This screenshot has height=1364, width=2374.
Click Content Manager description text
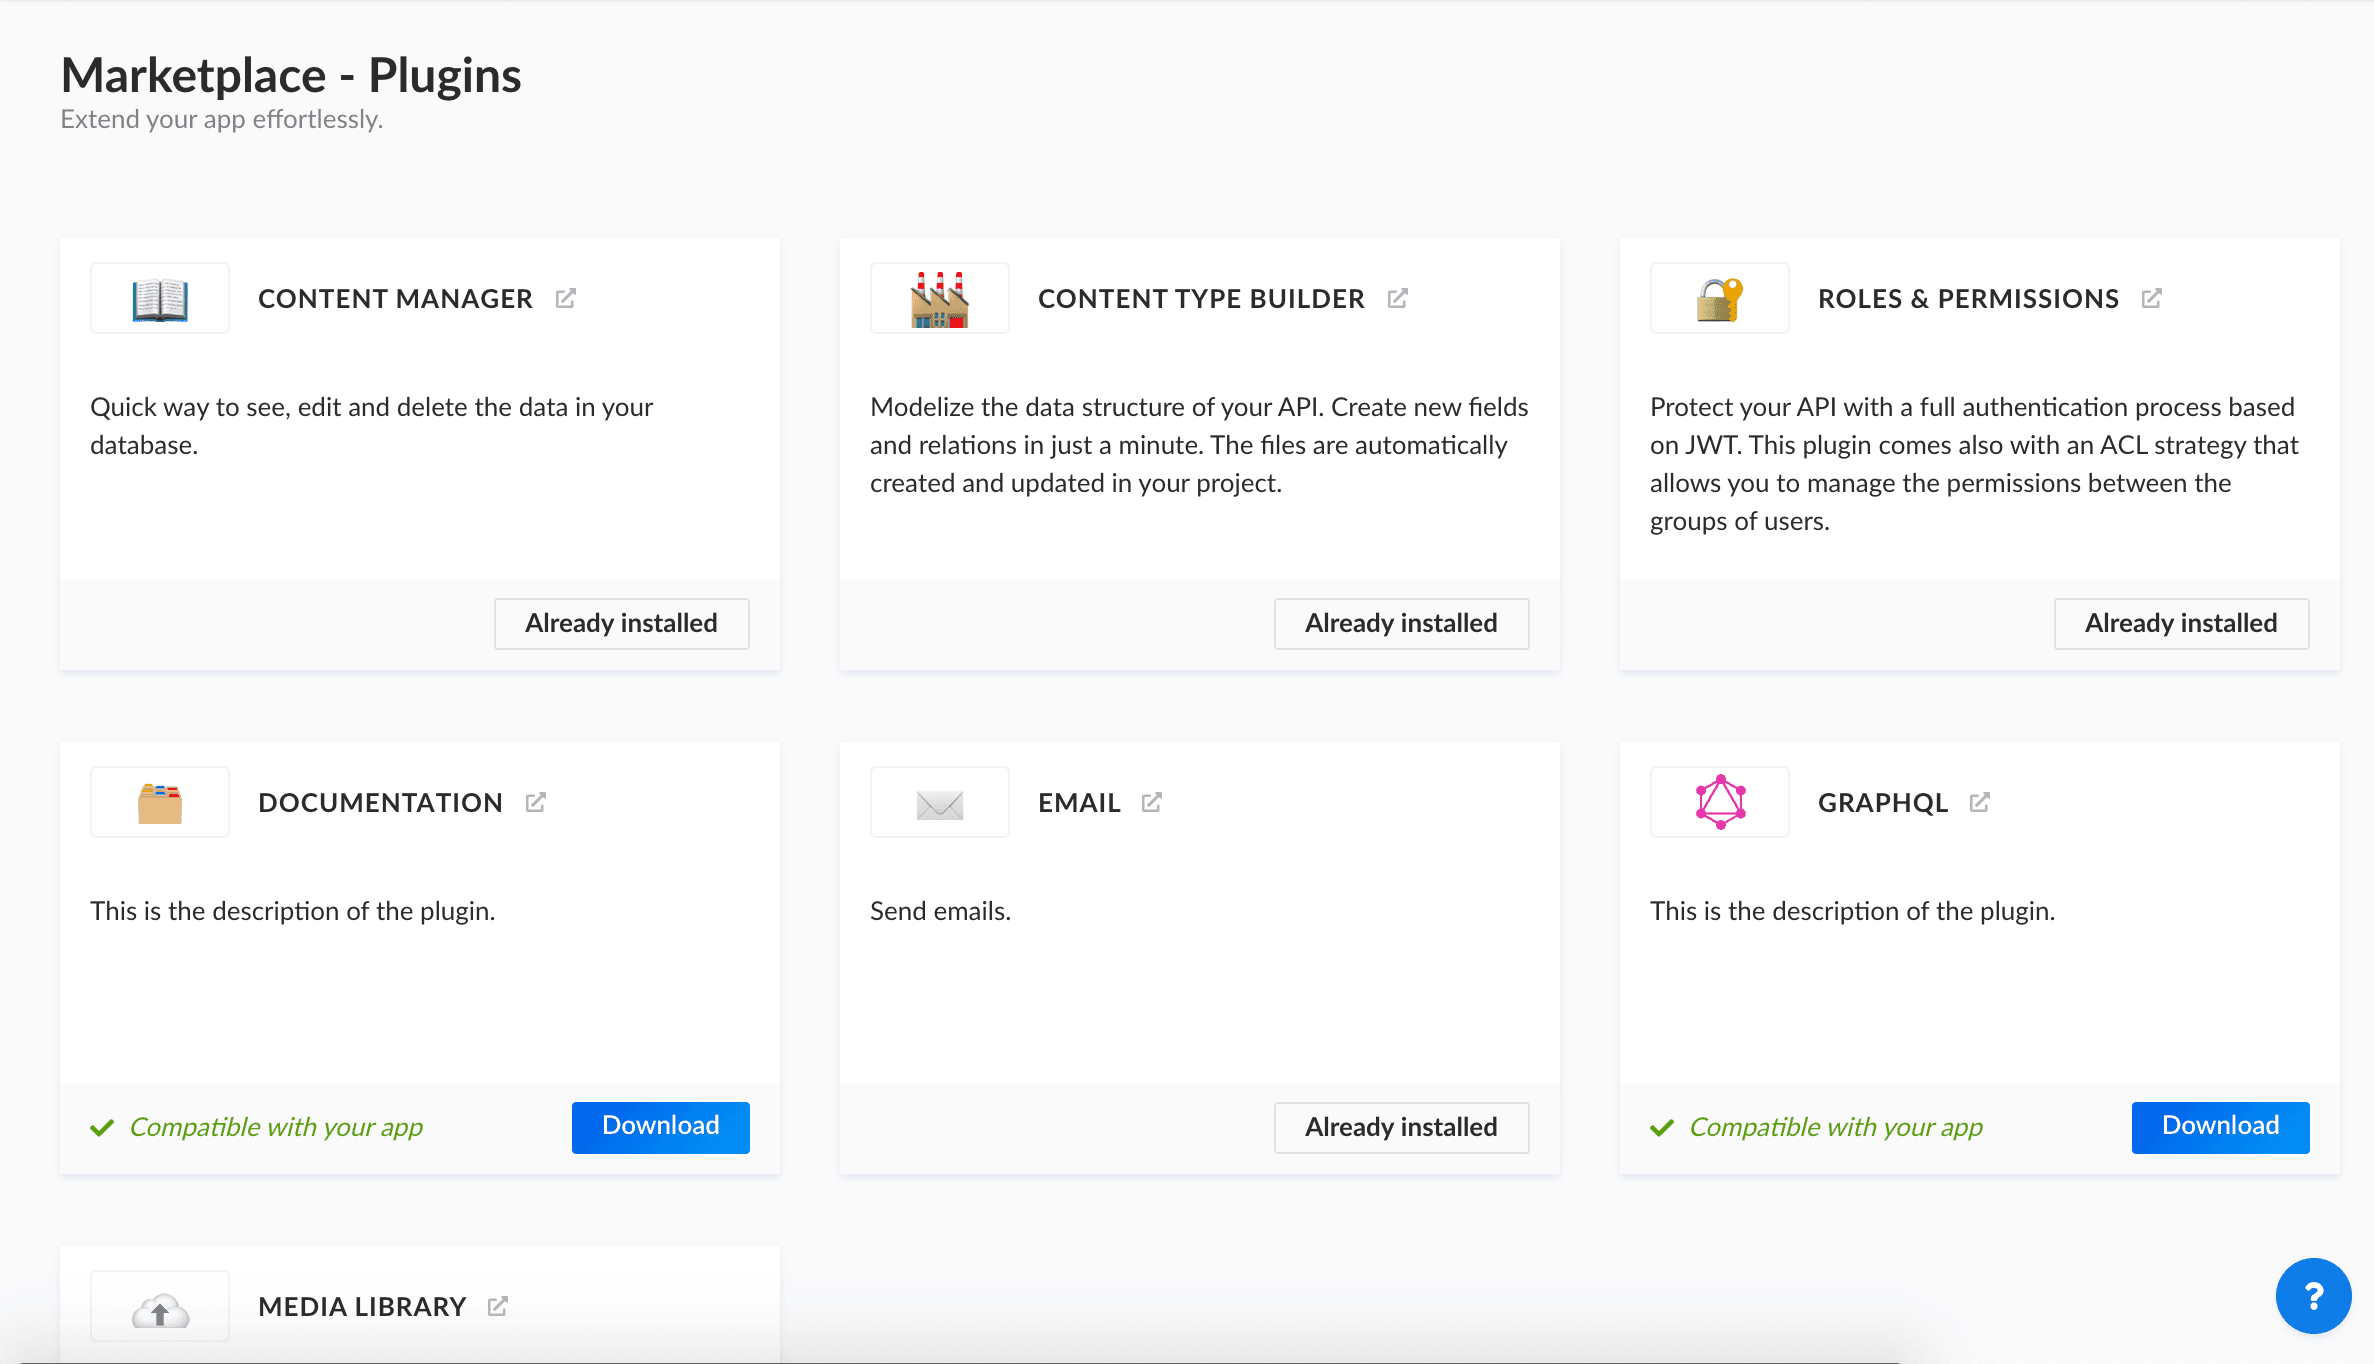pos(372,426)
